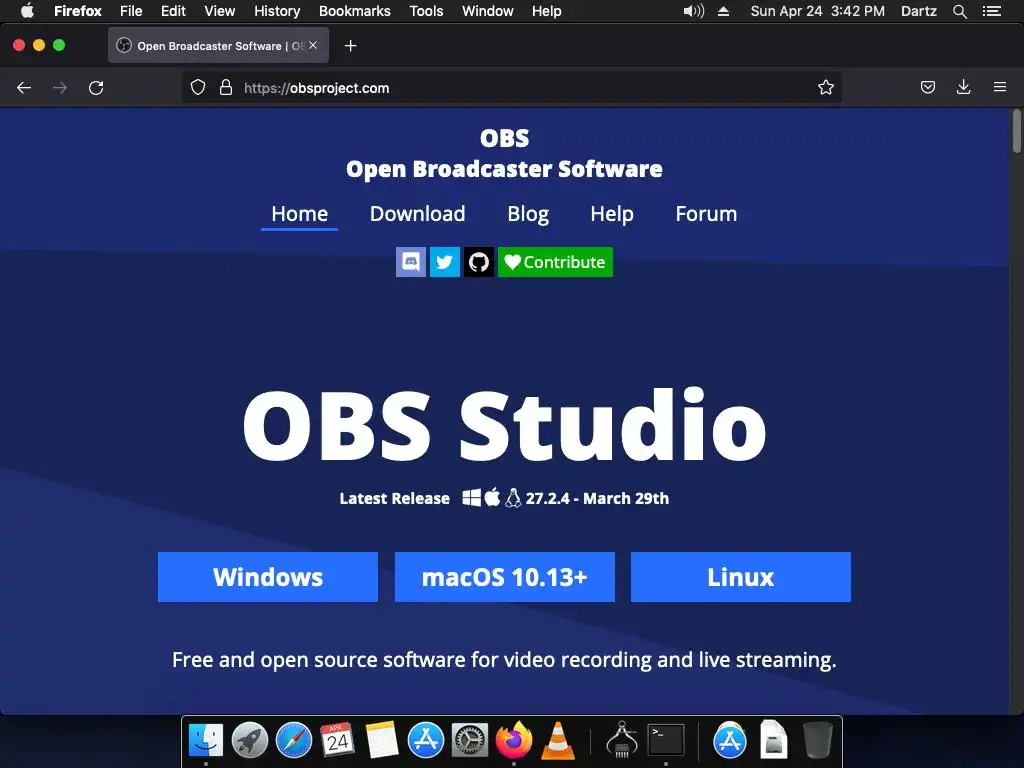Open the Trash in the Dock

tap(818, 741)
